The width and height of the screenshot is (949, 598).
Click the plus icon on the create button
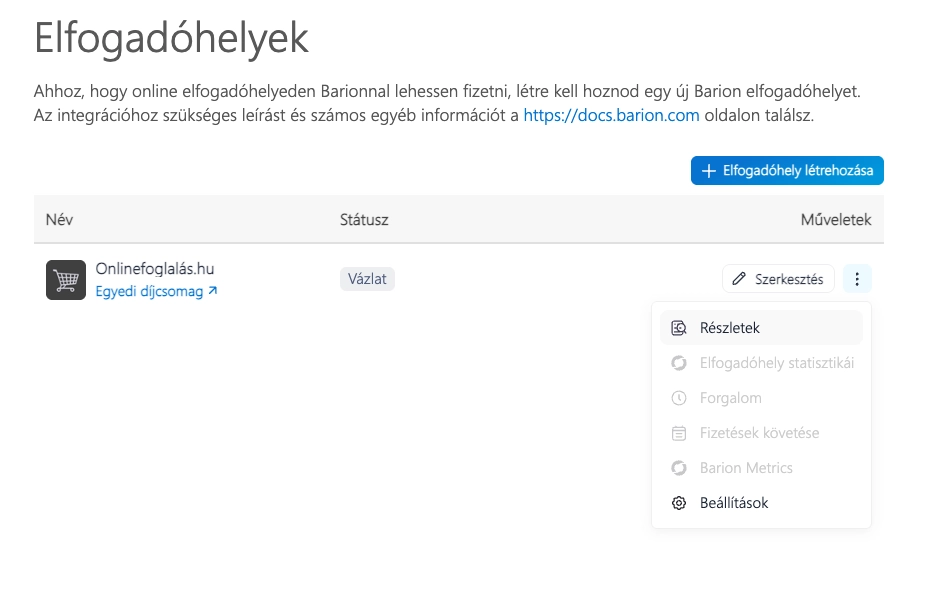(x=709, y=171)
